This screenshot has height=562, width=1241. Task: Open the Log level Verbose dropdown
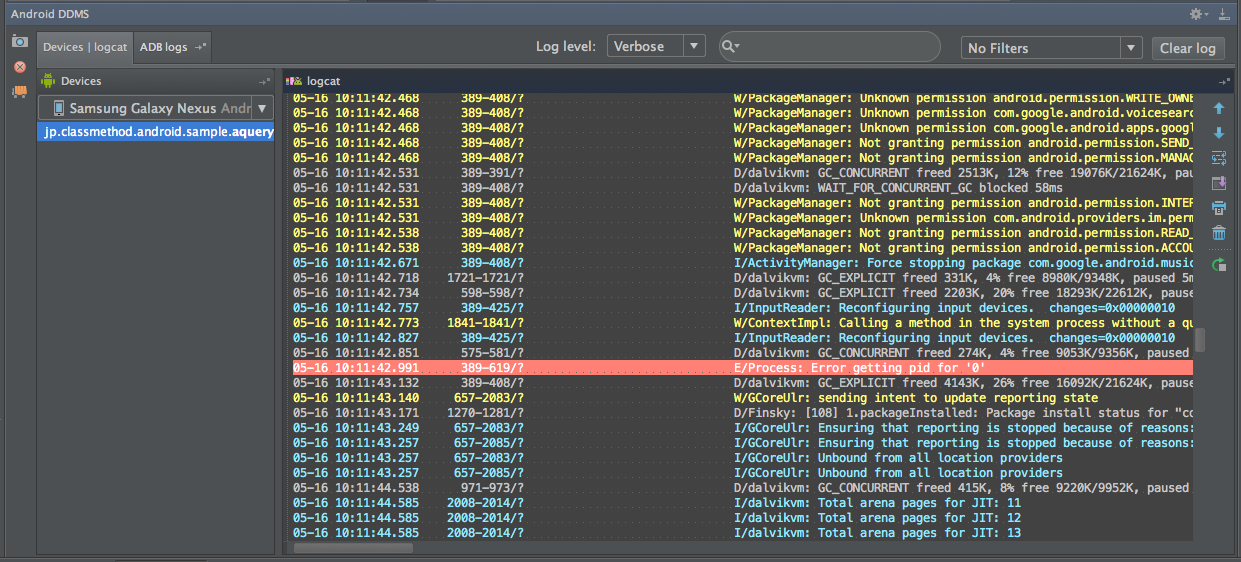click(656, 46)
